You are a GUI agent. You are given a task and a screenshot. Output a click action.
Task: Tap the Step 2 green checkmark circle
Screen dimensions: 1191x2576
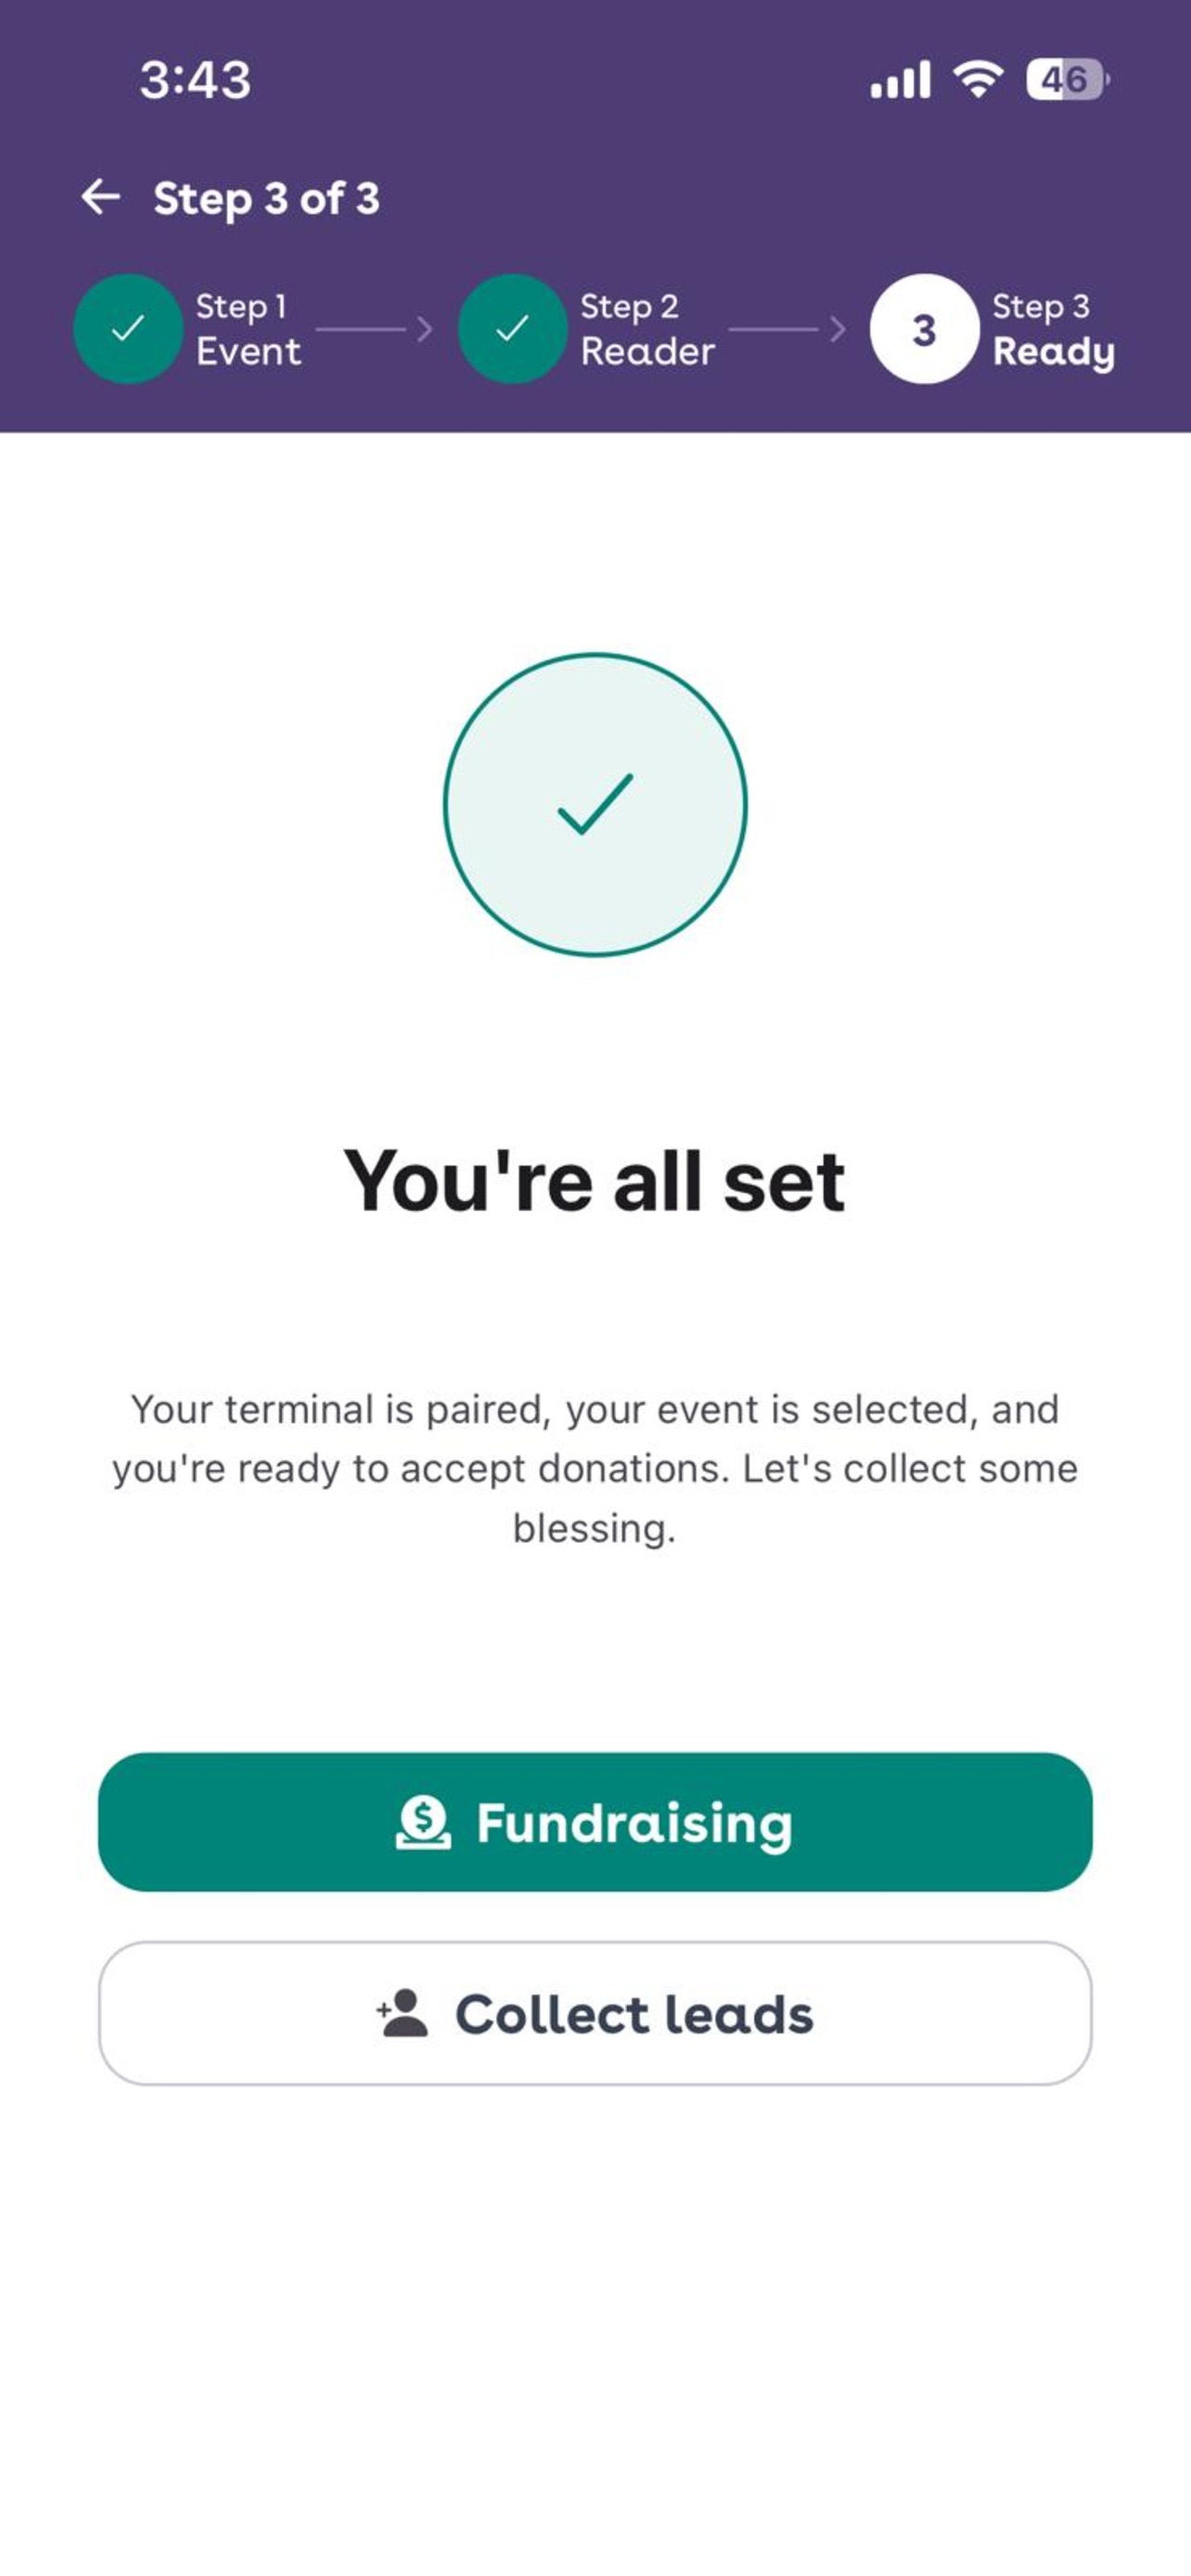coord(512,328)
